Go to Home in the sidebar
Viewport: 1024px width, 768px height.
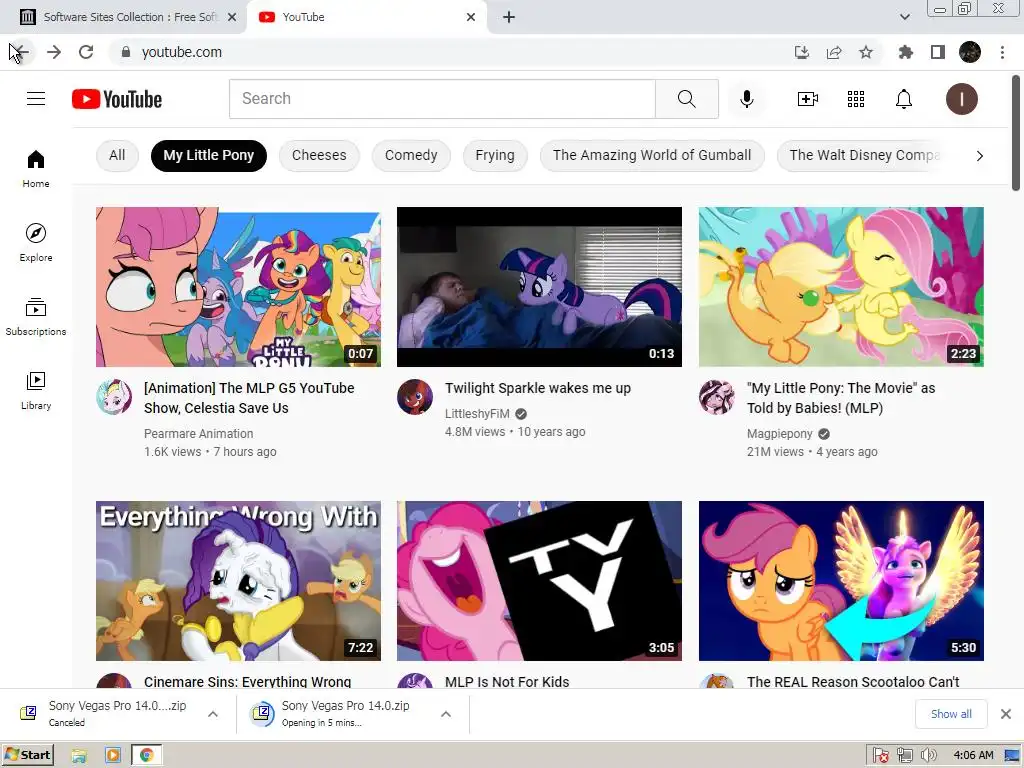tap(36, 168)
